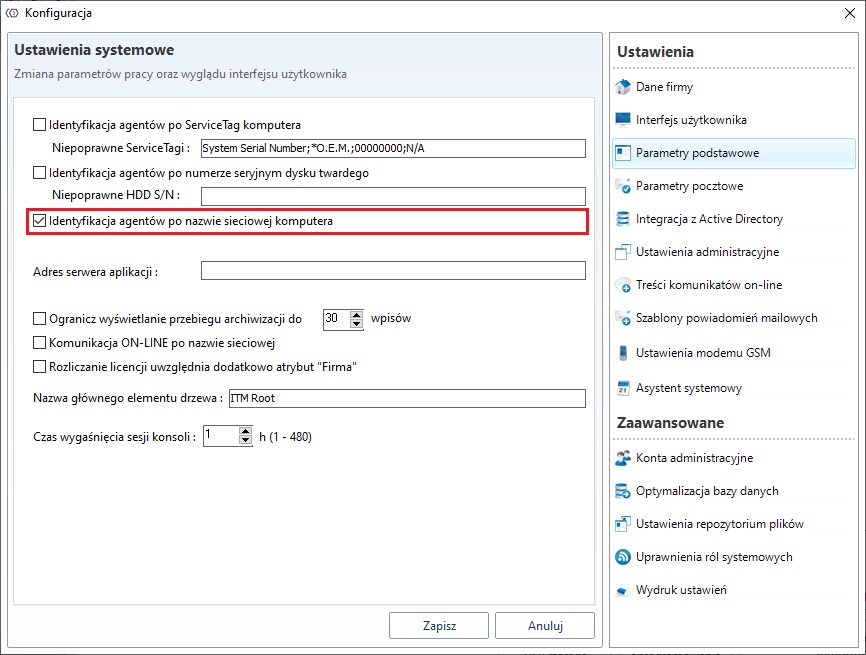Select Szablony powiadomień mailowych section
The image size is (866, 655).
pos(726,318)
